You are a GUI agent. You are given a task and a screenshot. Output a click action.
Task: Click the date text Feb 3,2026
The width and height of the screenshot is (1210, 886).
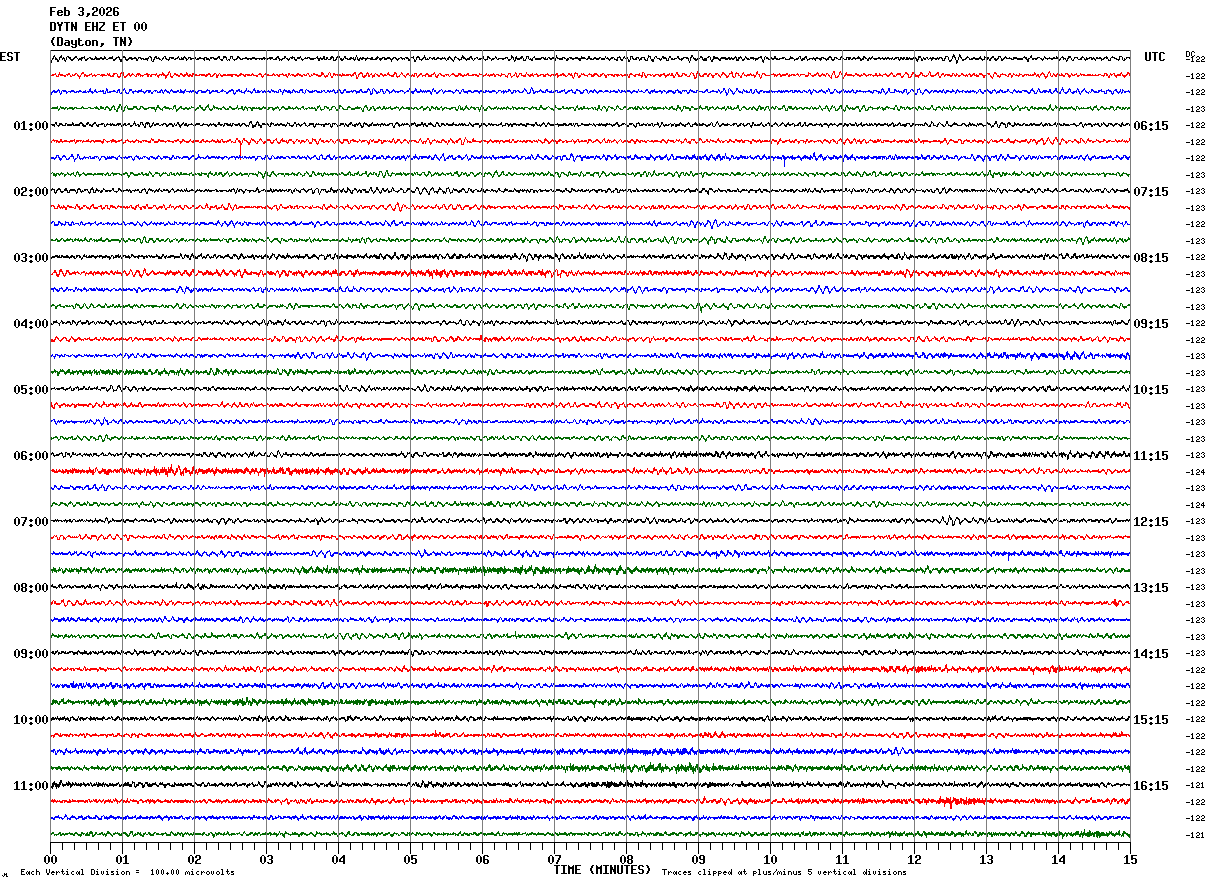(x=84, y=12)
